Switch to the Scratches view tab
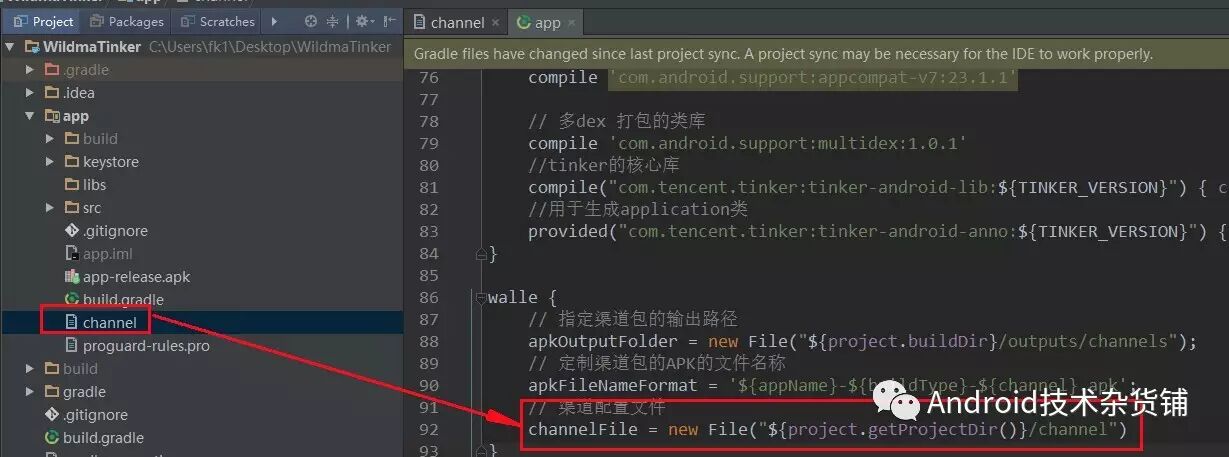The image size is (1229, 457). click(x=217, y=21)
